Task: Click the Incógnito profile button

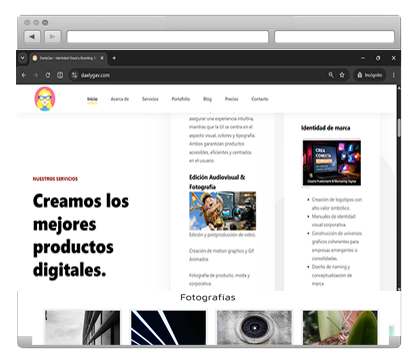Action: click(369, 75)
